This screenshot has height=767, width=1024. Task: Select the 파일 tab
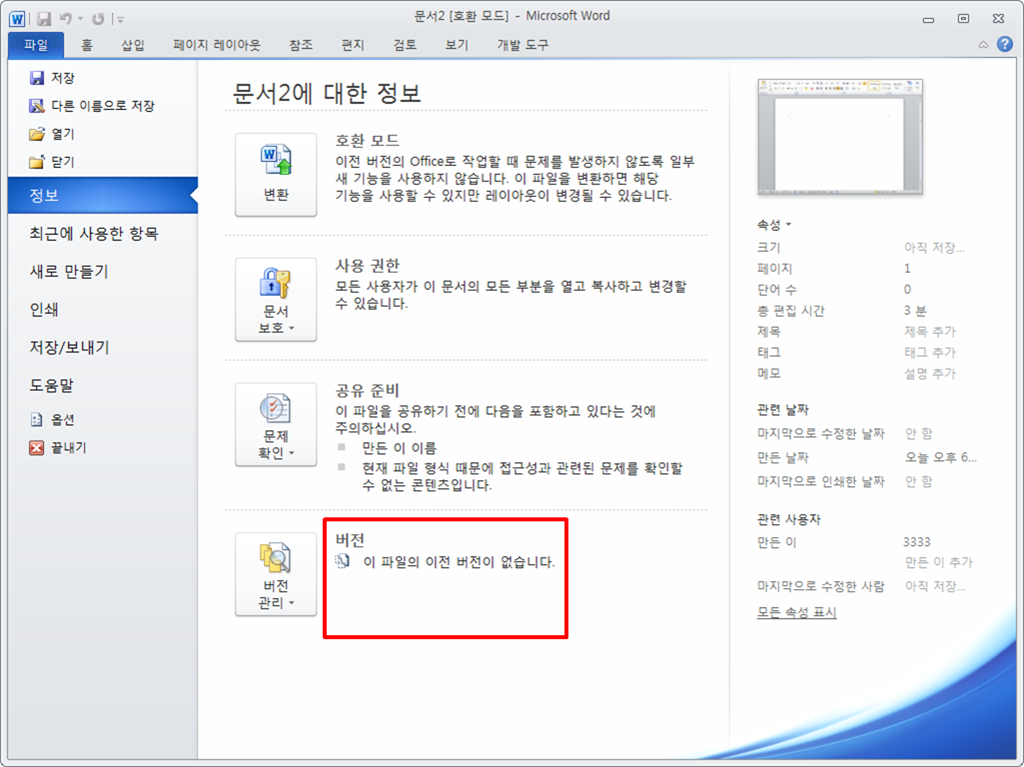36,44
